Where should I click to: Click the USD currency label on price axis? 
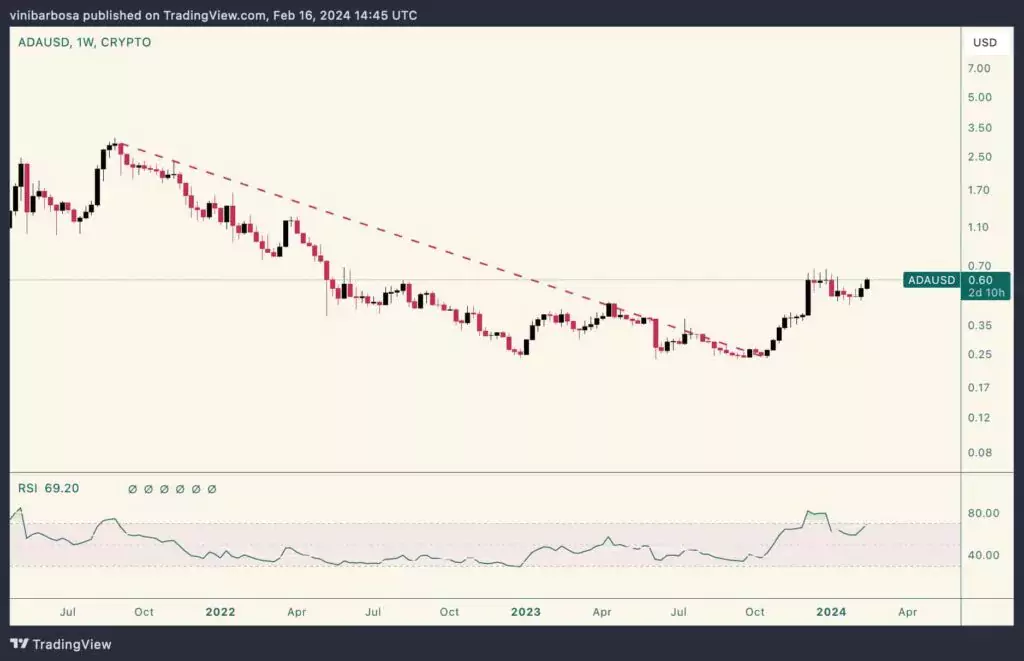(985, 42)
